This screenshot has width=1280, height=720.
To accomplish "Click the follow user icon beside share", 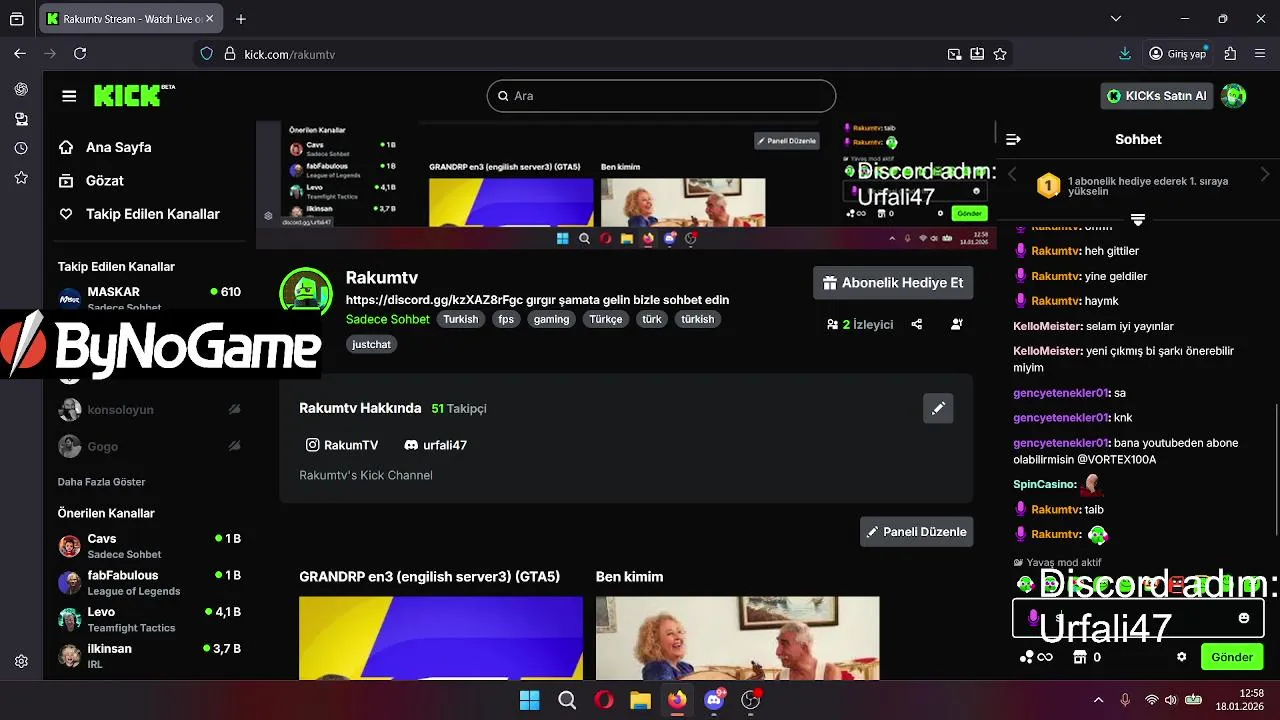I will tap(957, 324).
